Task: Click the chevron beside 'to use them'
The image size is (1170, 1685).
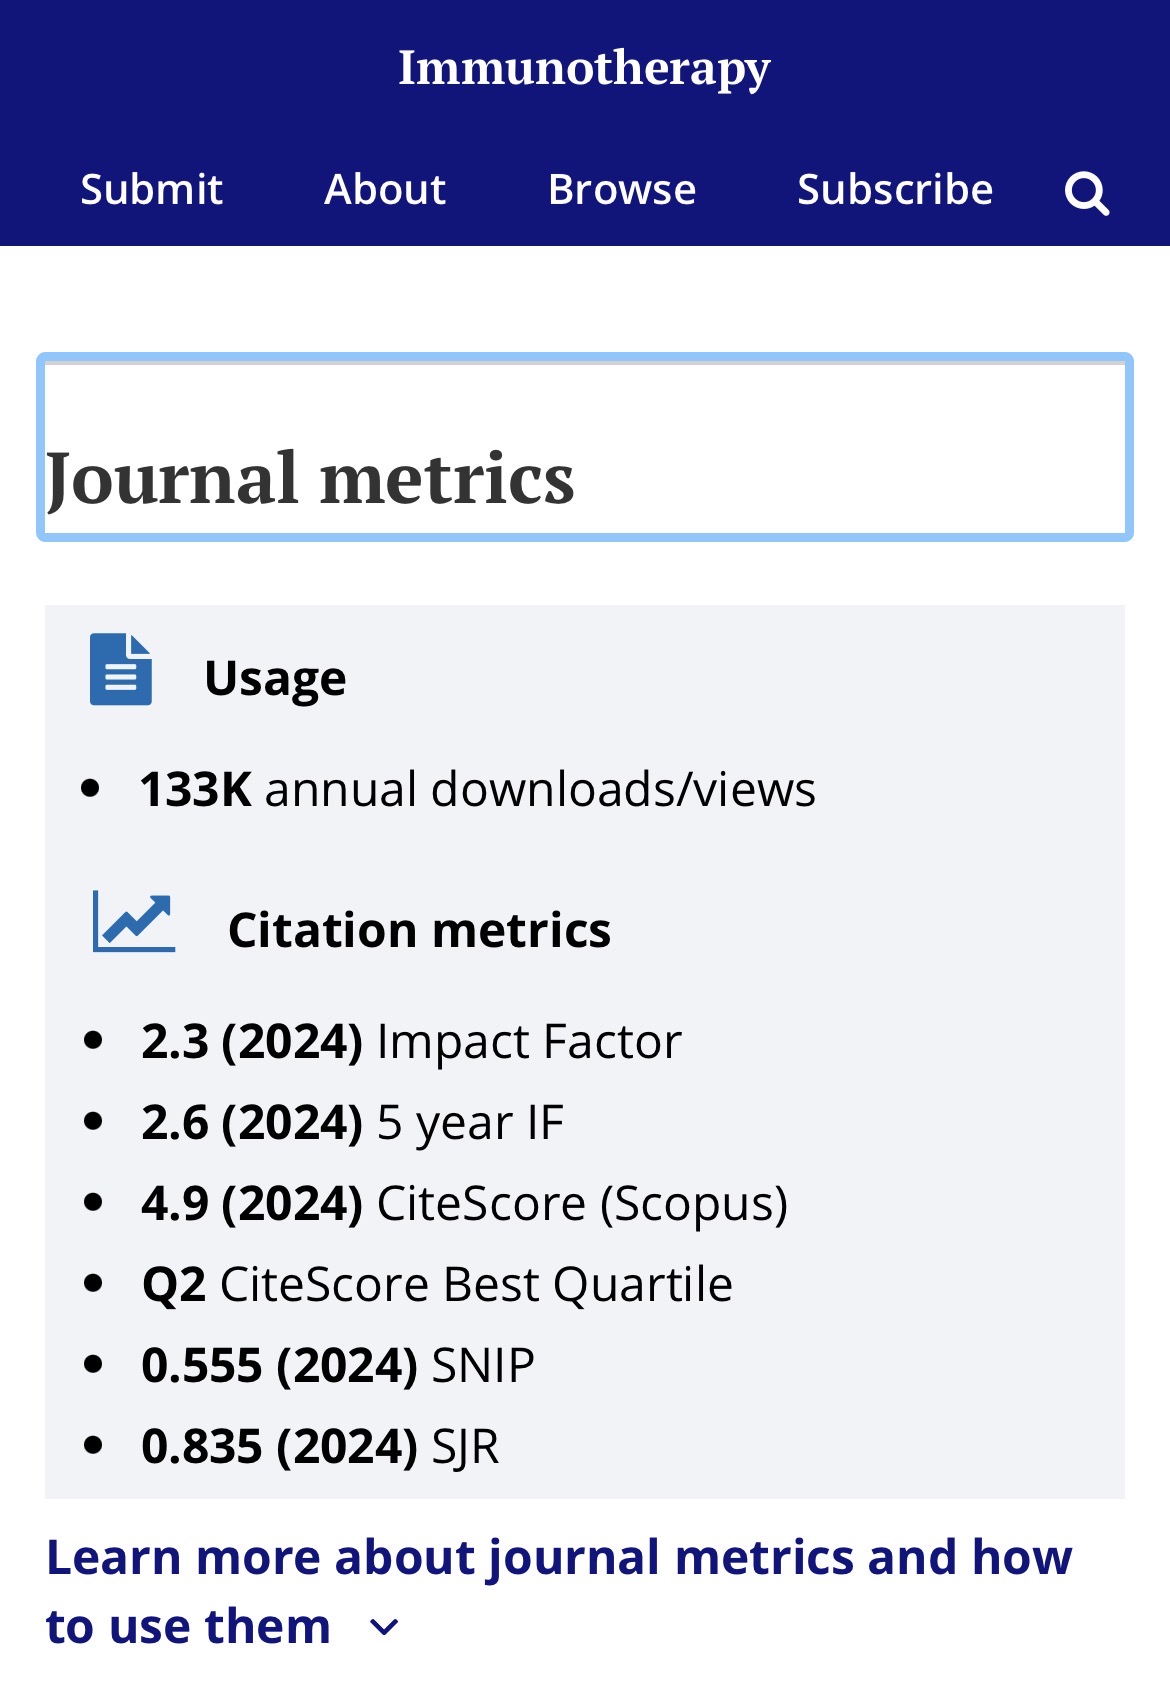Action: 385,1628
